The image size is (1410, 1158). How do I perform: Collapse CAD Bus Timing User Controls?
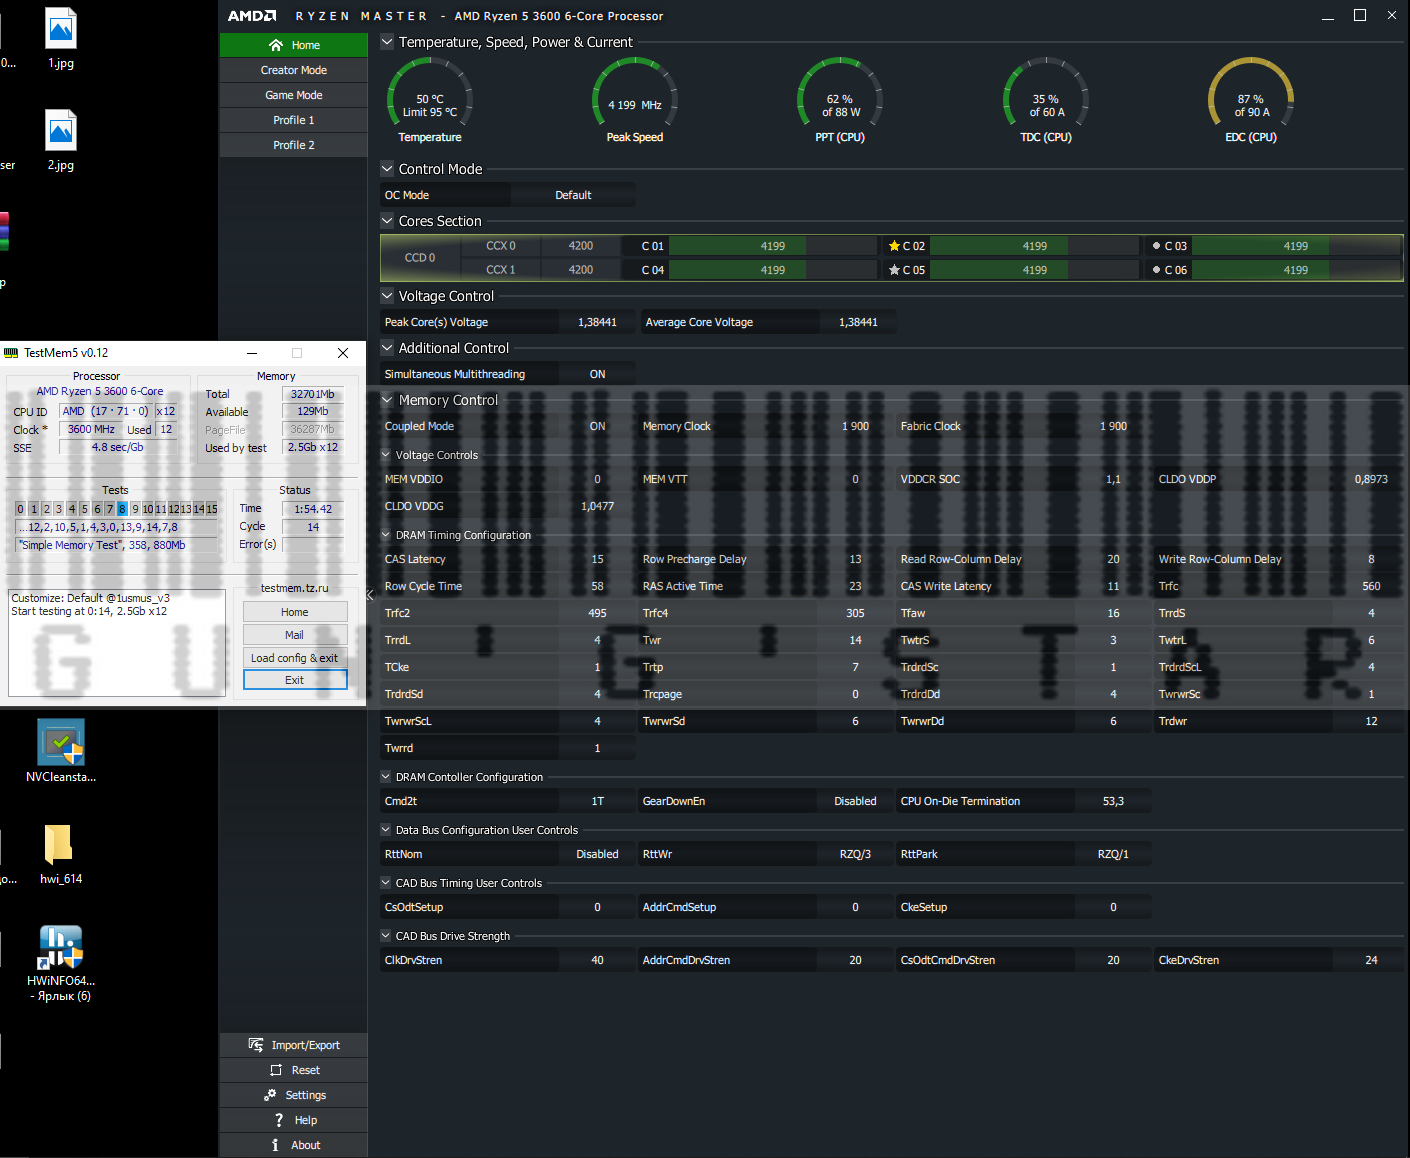[x=386, y=883]
